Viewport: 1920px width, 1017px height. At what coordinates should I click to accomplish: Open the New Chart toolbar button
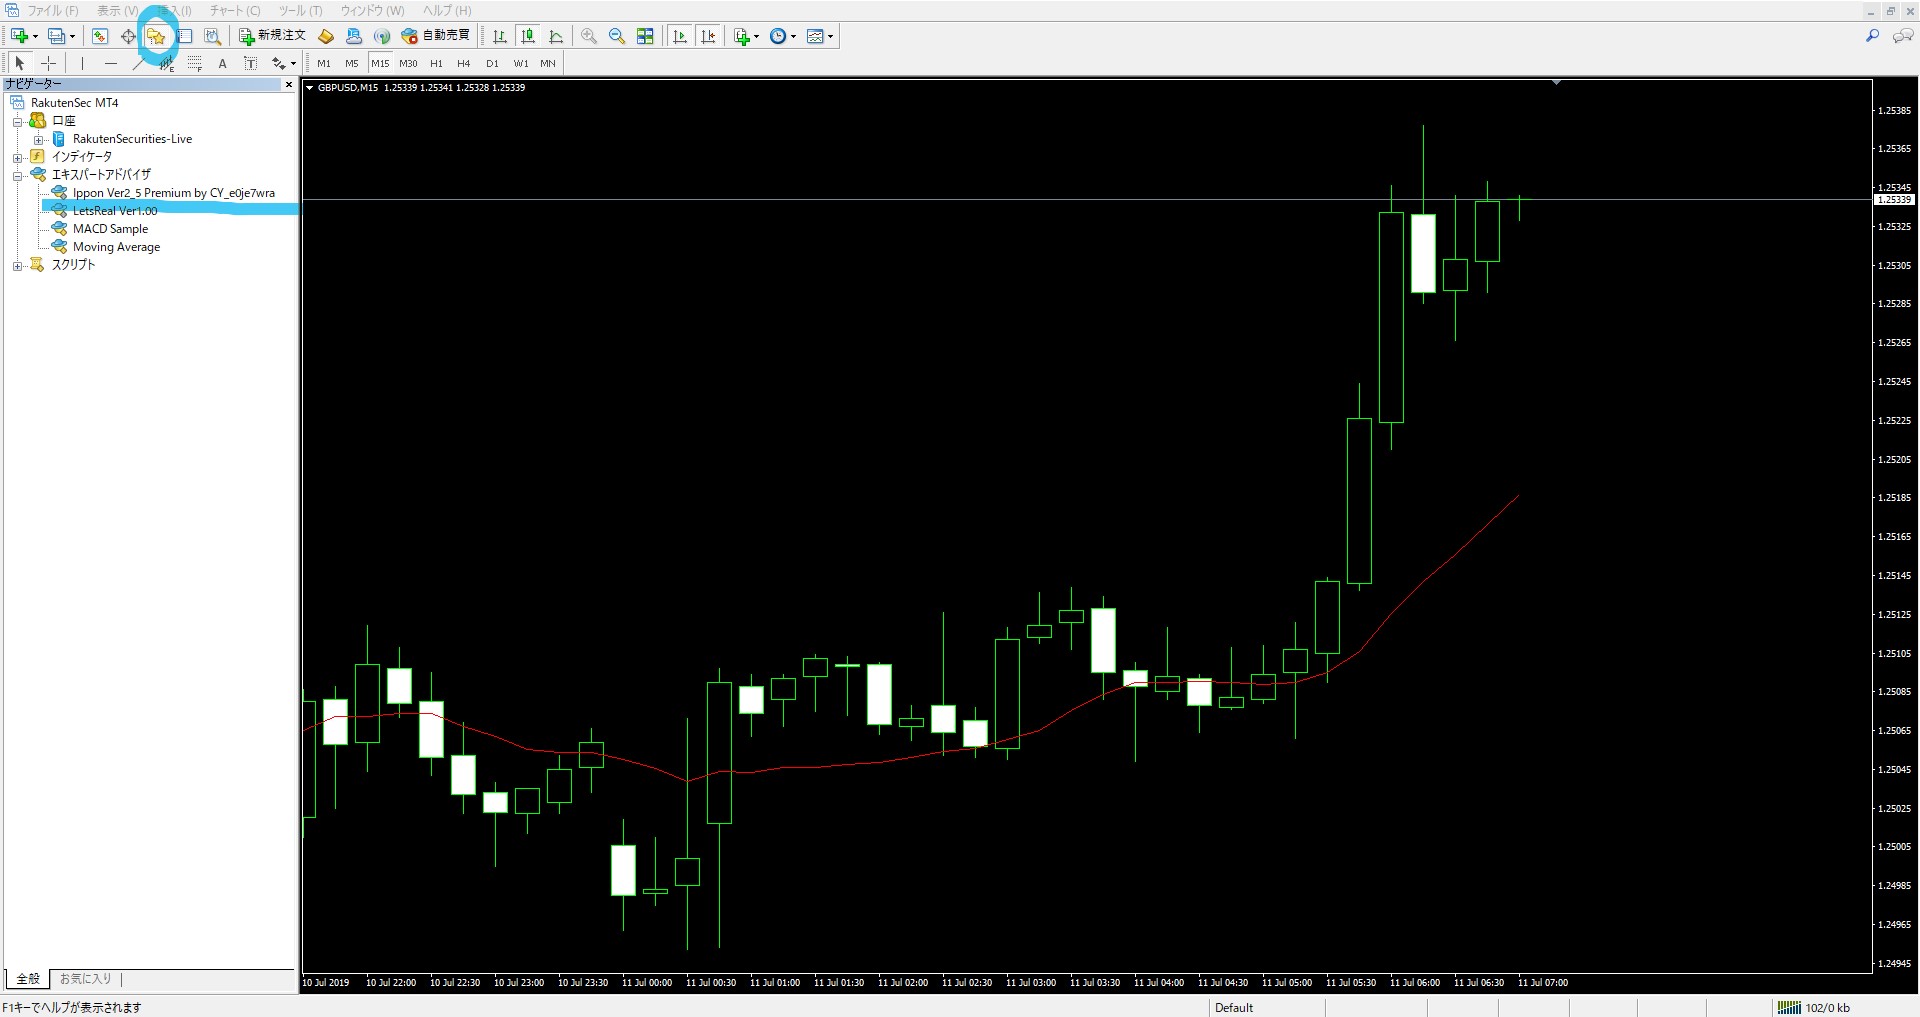point(19,36)
